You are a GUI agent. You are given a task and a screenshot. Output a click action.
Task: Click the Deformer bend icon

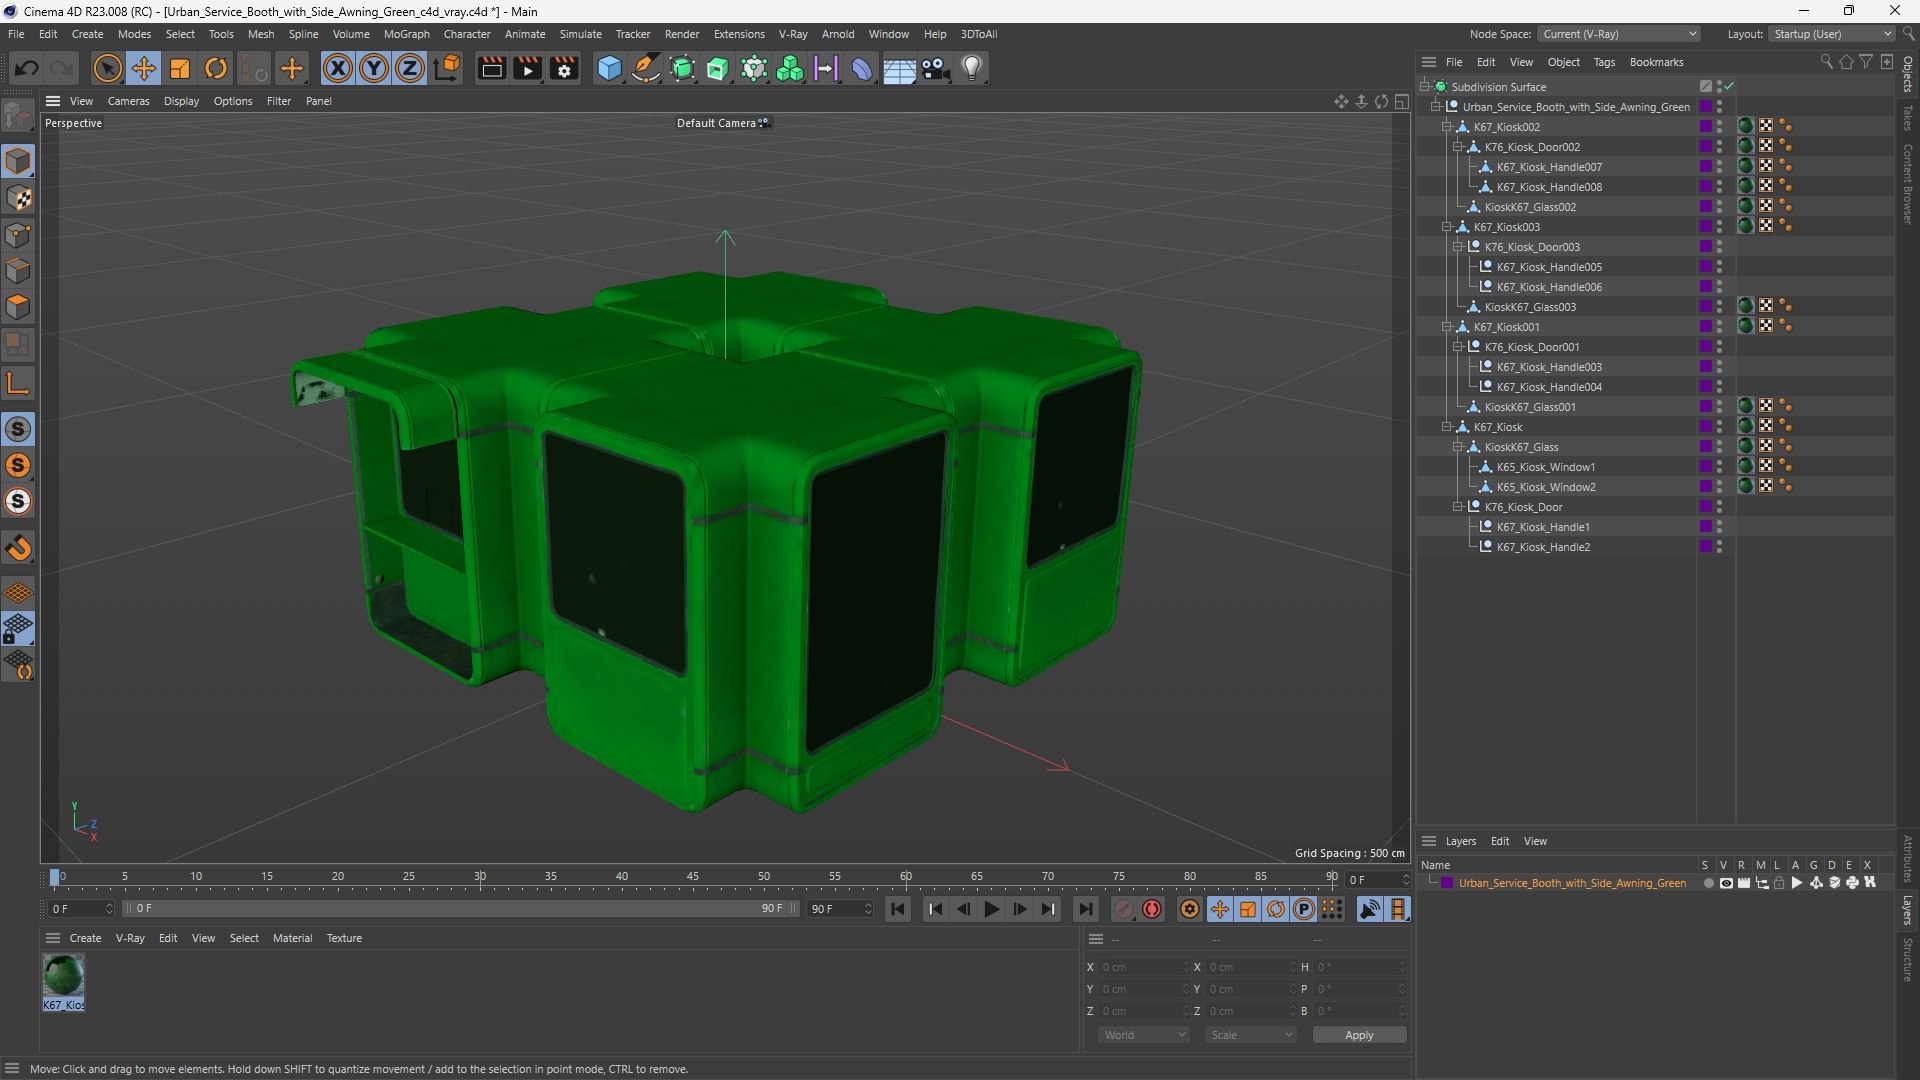[862, 68]
